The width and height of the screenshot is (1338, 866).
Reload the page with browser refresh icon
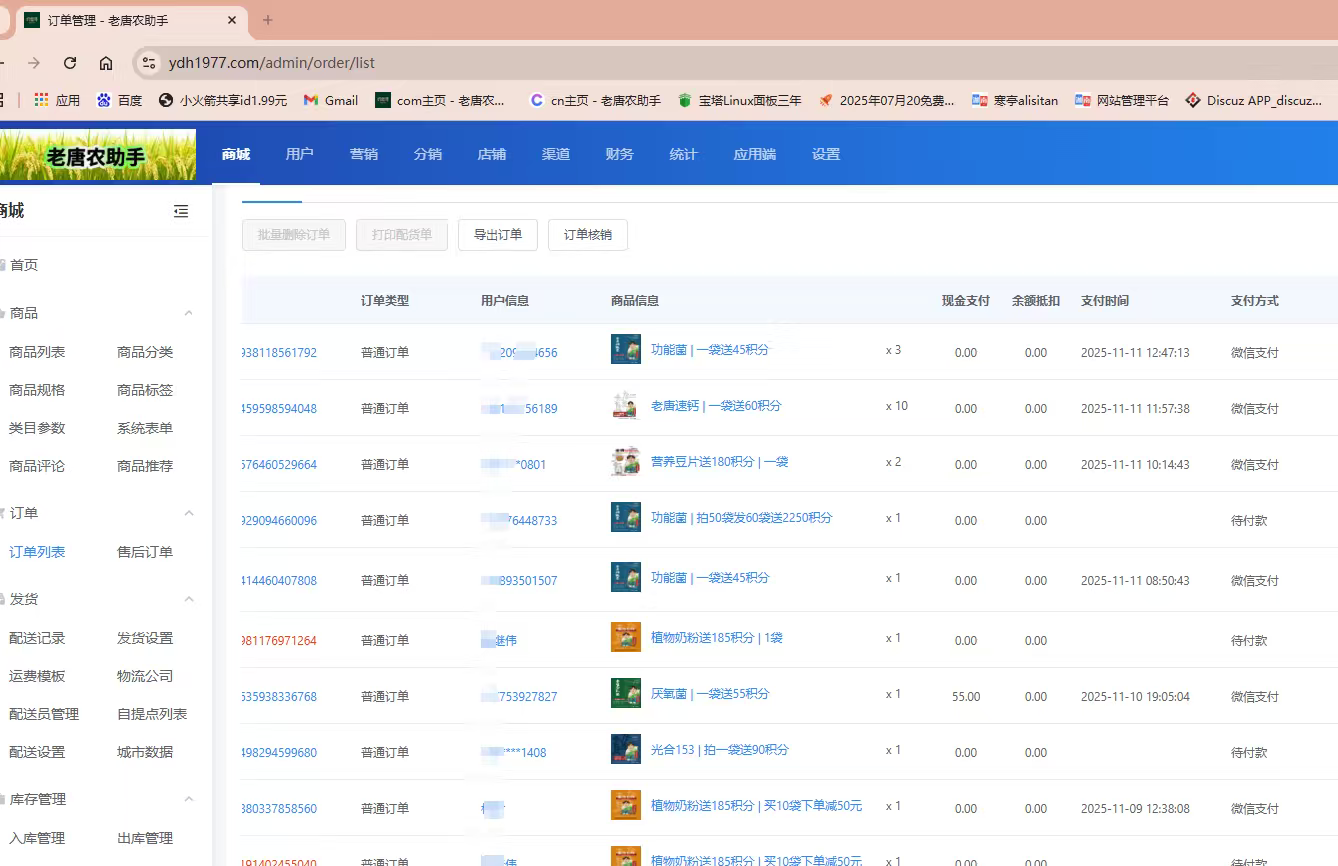70,63
